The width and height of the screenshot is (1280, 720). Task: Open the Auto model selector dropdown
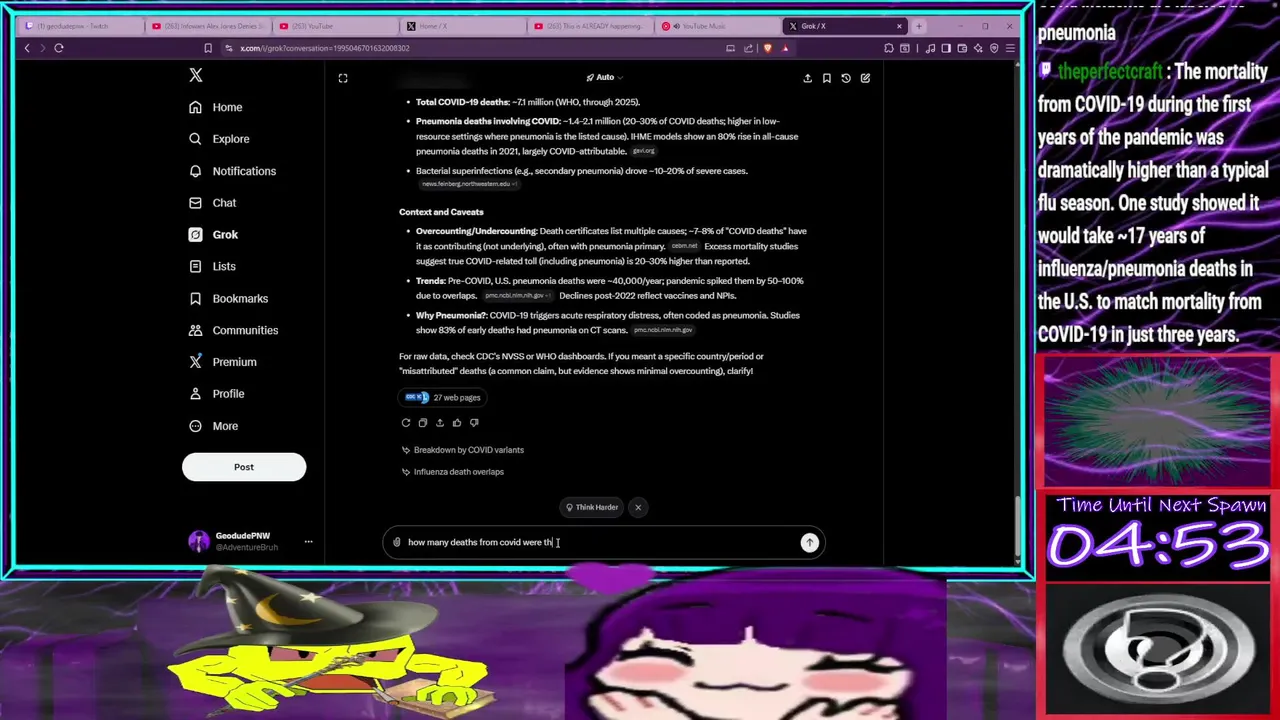(x=605, y=77)
